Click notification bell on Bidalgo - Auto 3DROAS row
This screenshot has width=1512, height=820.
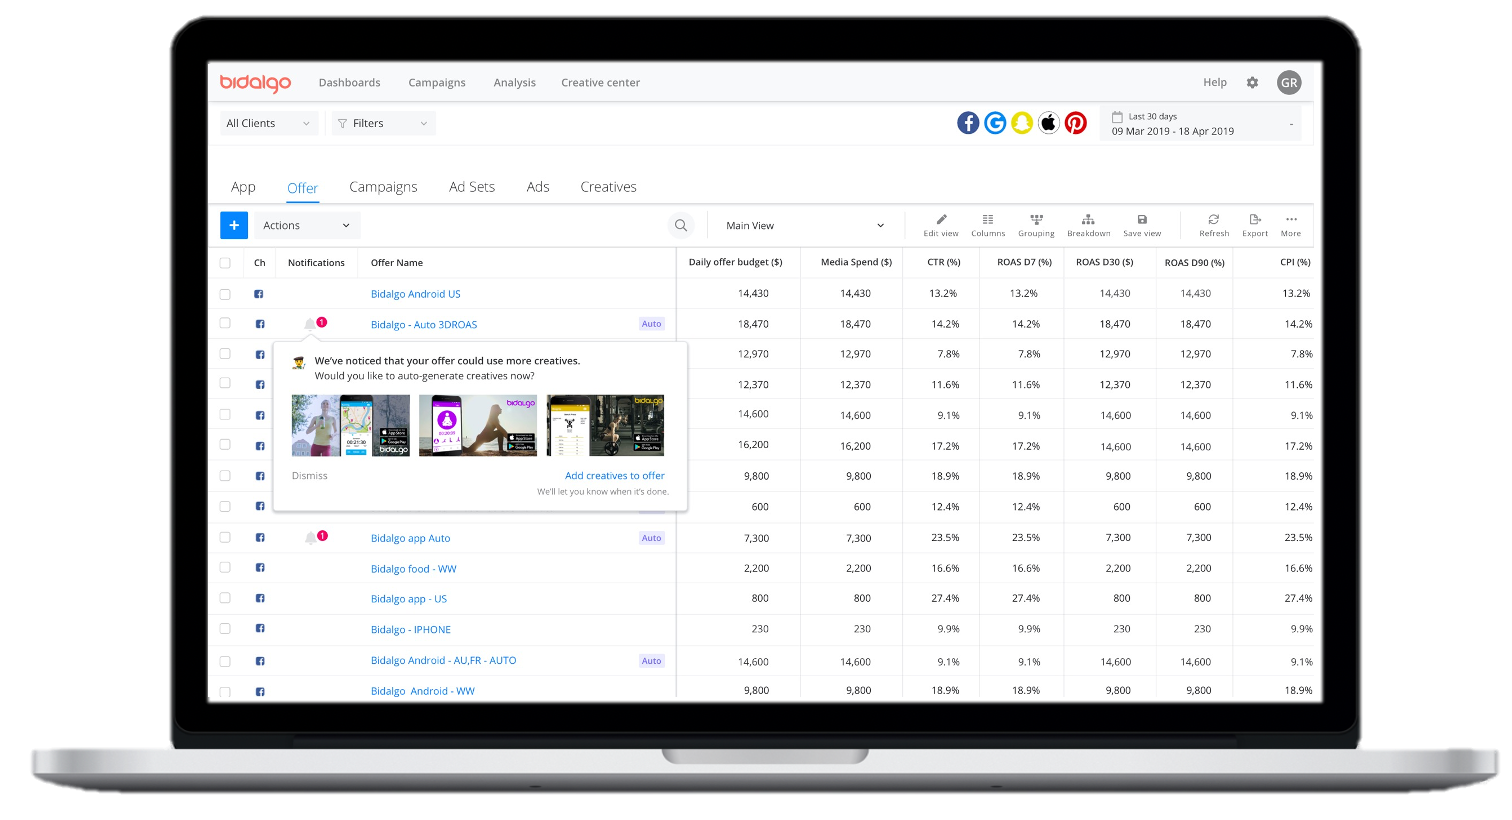pos(311,324)
